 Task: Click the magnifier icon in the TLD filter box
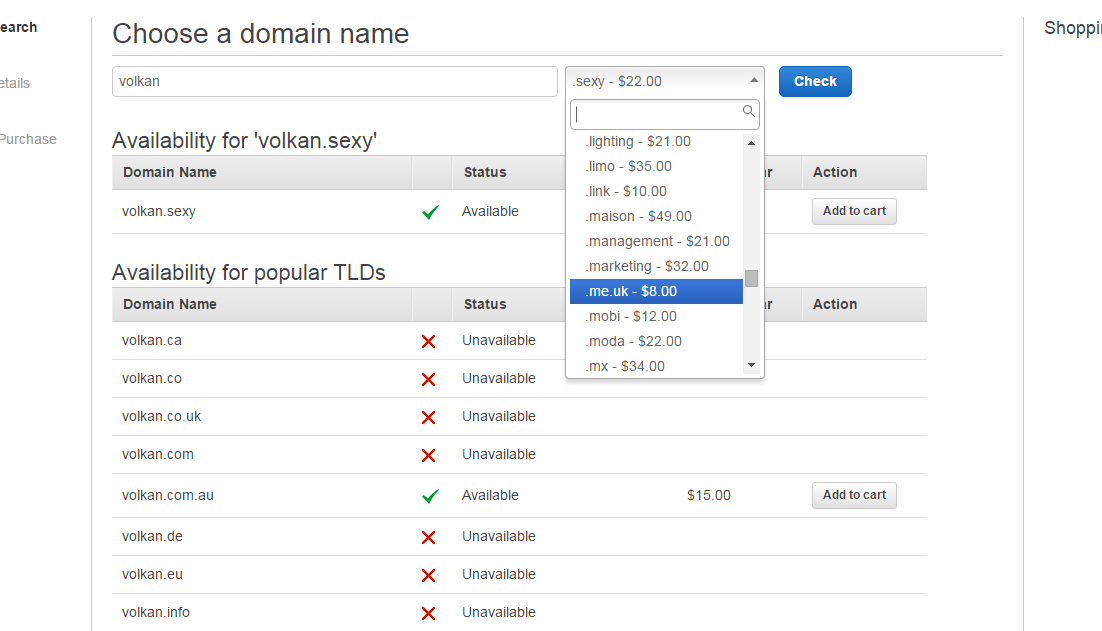(x=749, y=112)
